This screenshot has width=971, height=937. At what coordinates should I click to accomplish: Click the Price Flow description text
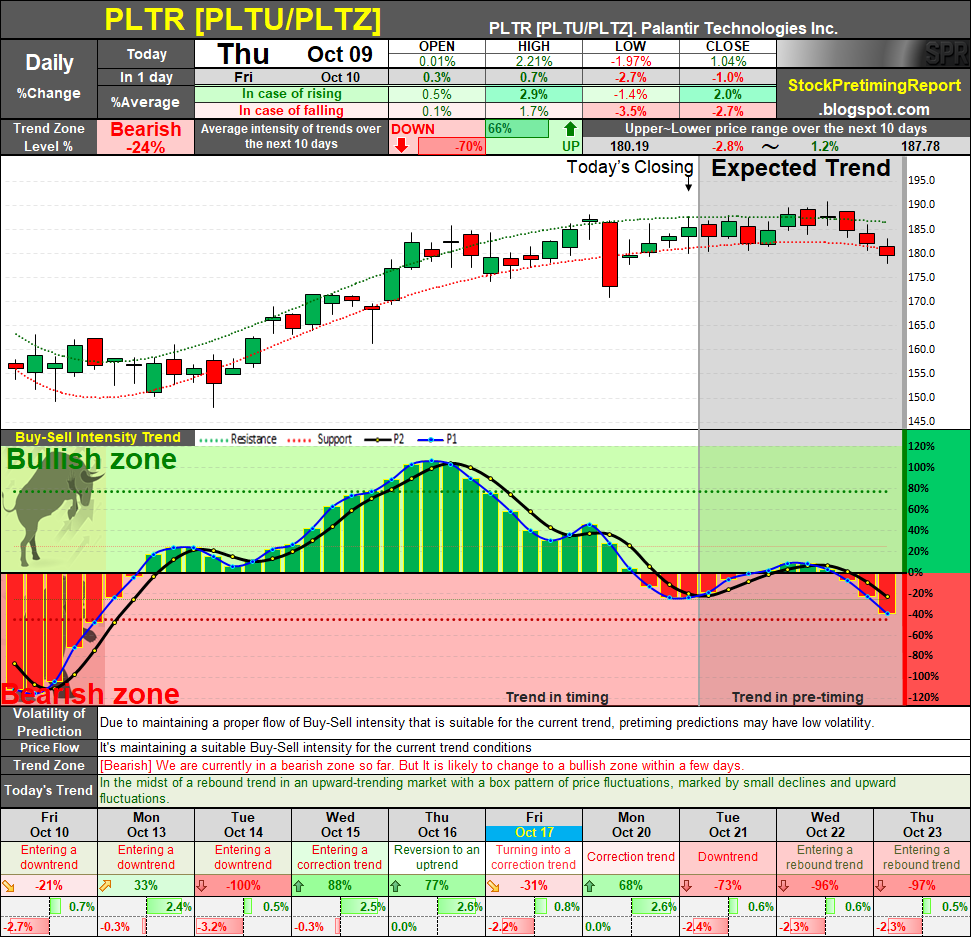(315, 747)
